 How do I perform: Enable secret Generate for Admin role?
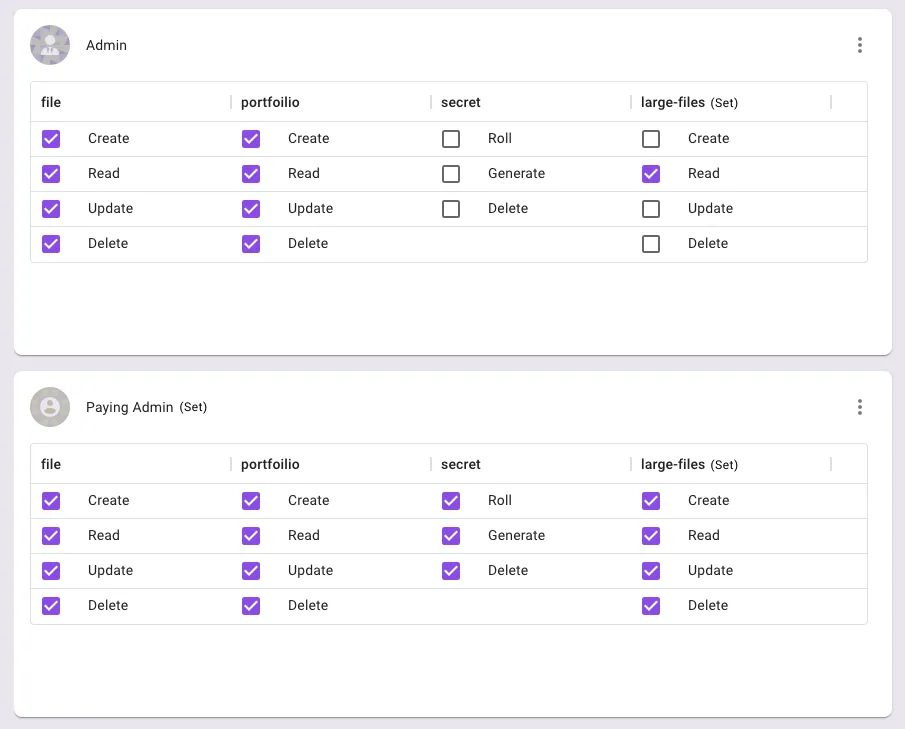coord(451,174)
